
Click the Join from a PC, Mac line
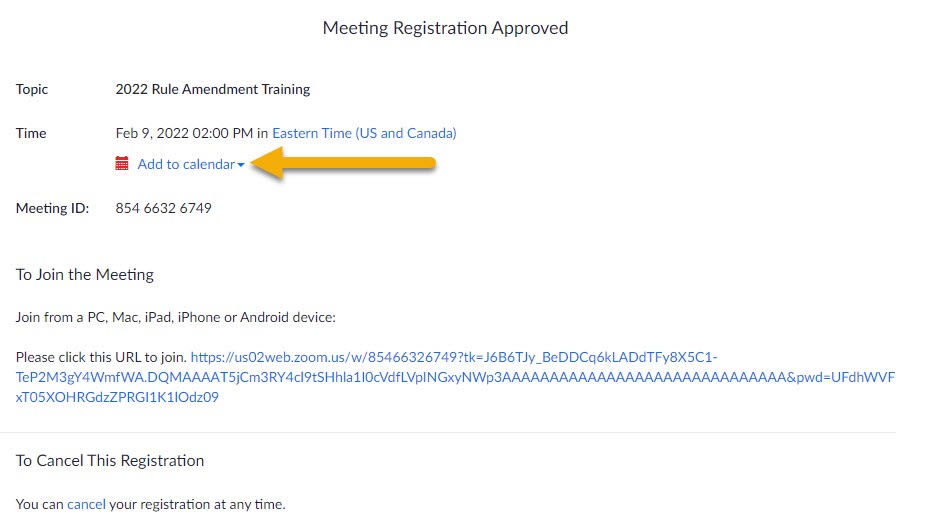175,317
